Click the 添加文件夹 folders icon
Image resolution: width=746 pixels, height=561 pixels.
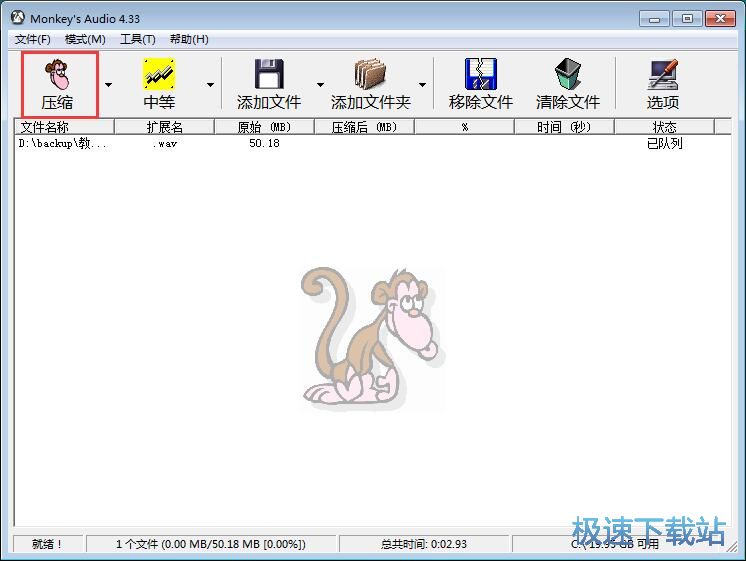point(370,74)
